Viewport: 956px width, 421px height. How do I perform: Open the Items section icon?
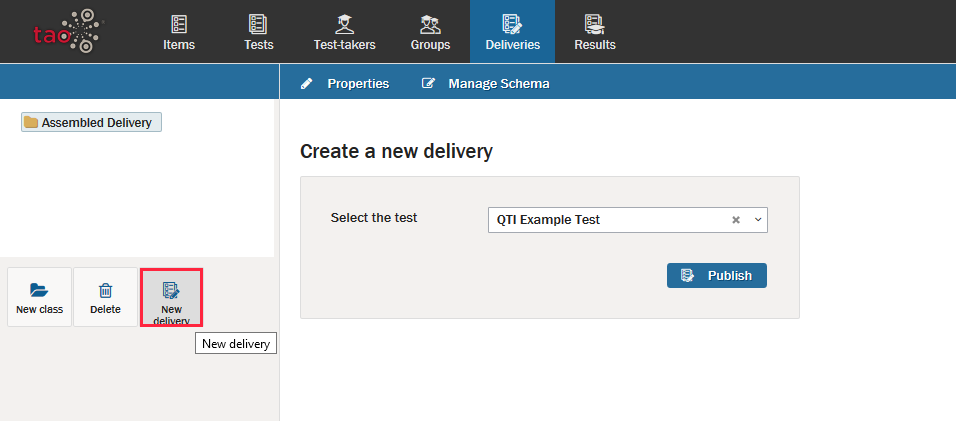pyautogui.click(x=179, y=24)
